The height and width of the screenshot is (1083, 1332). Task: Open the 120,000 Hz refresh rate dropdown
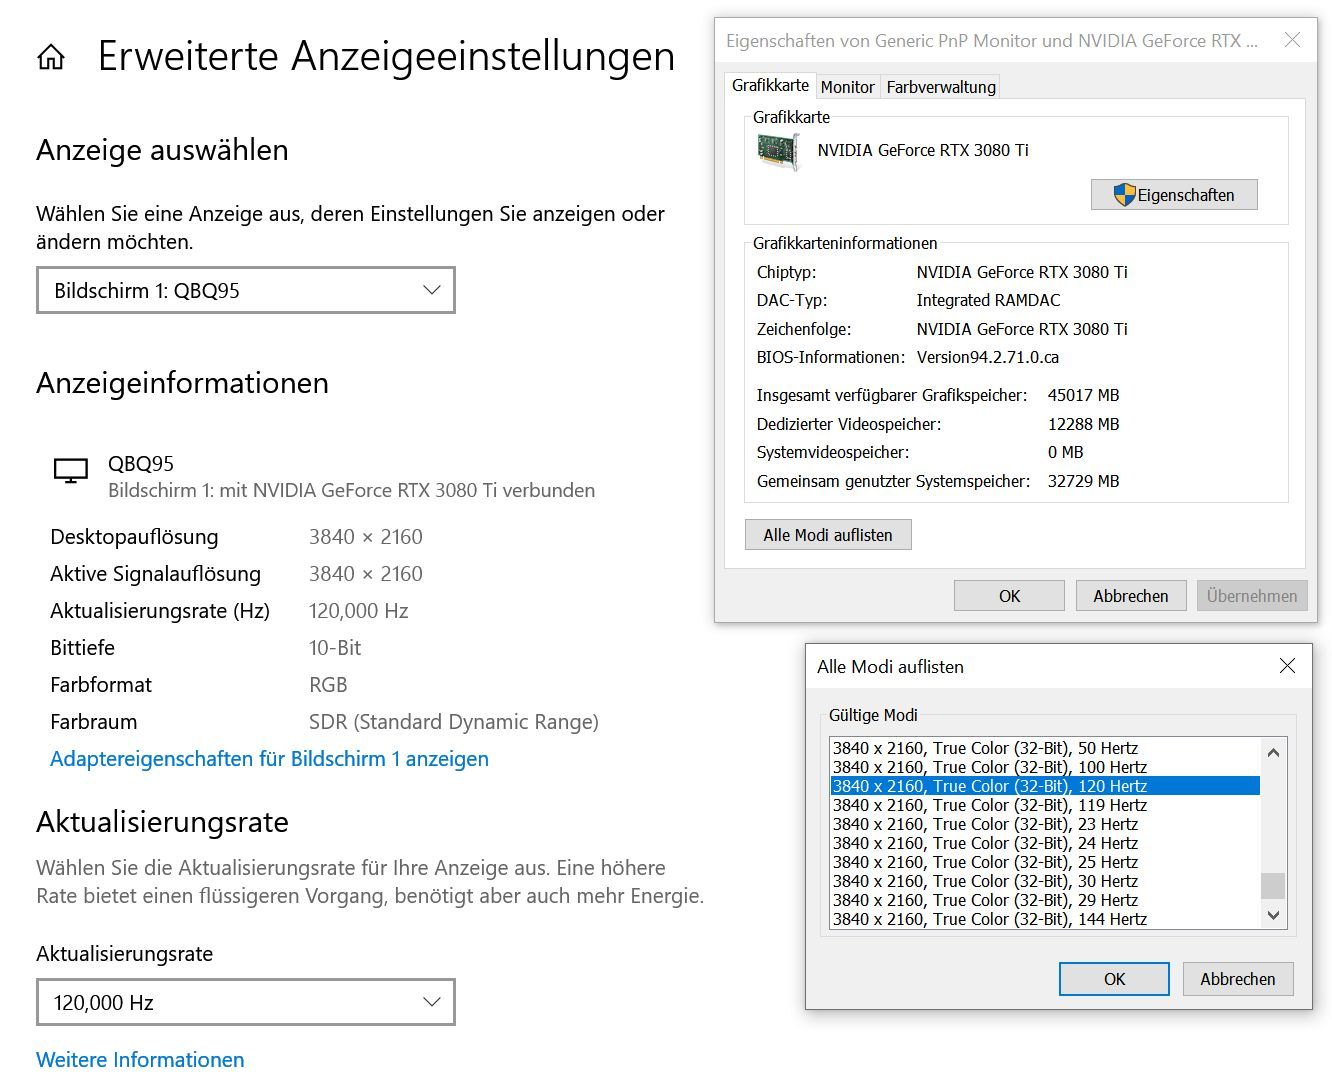(246, 1002)
